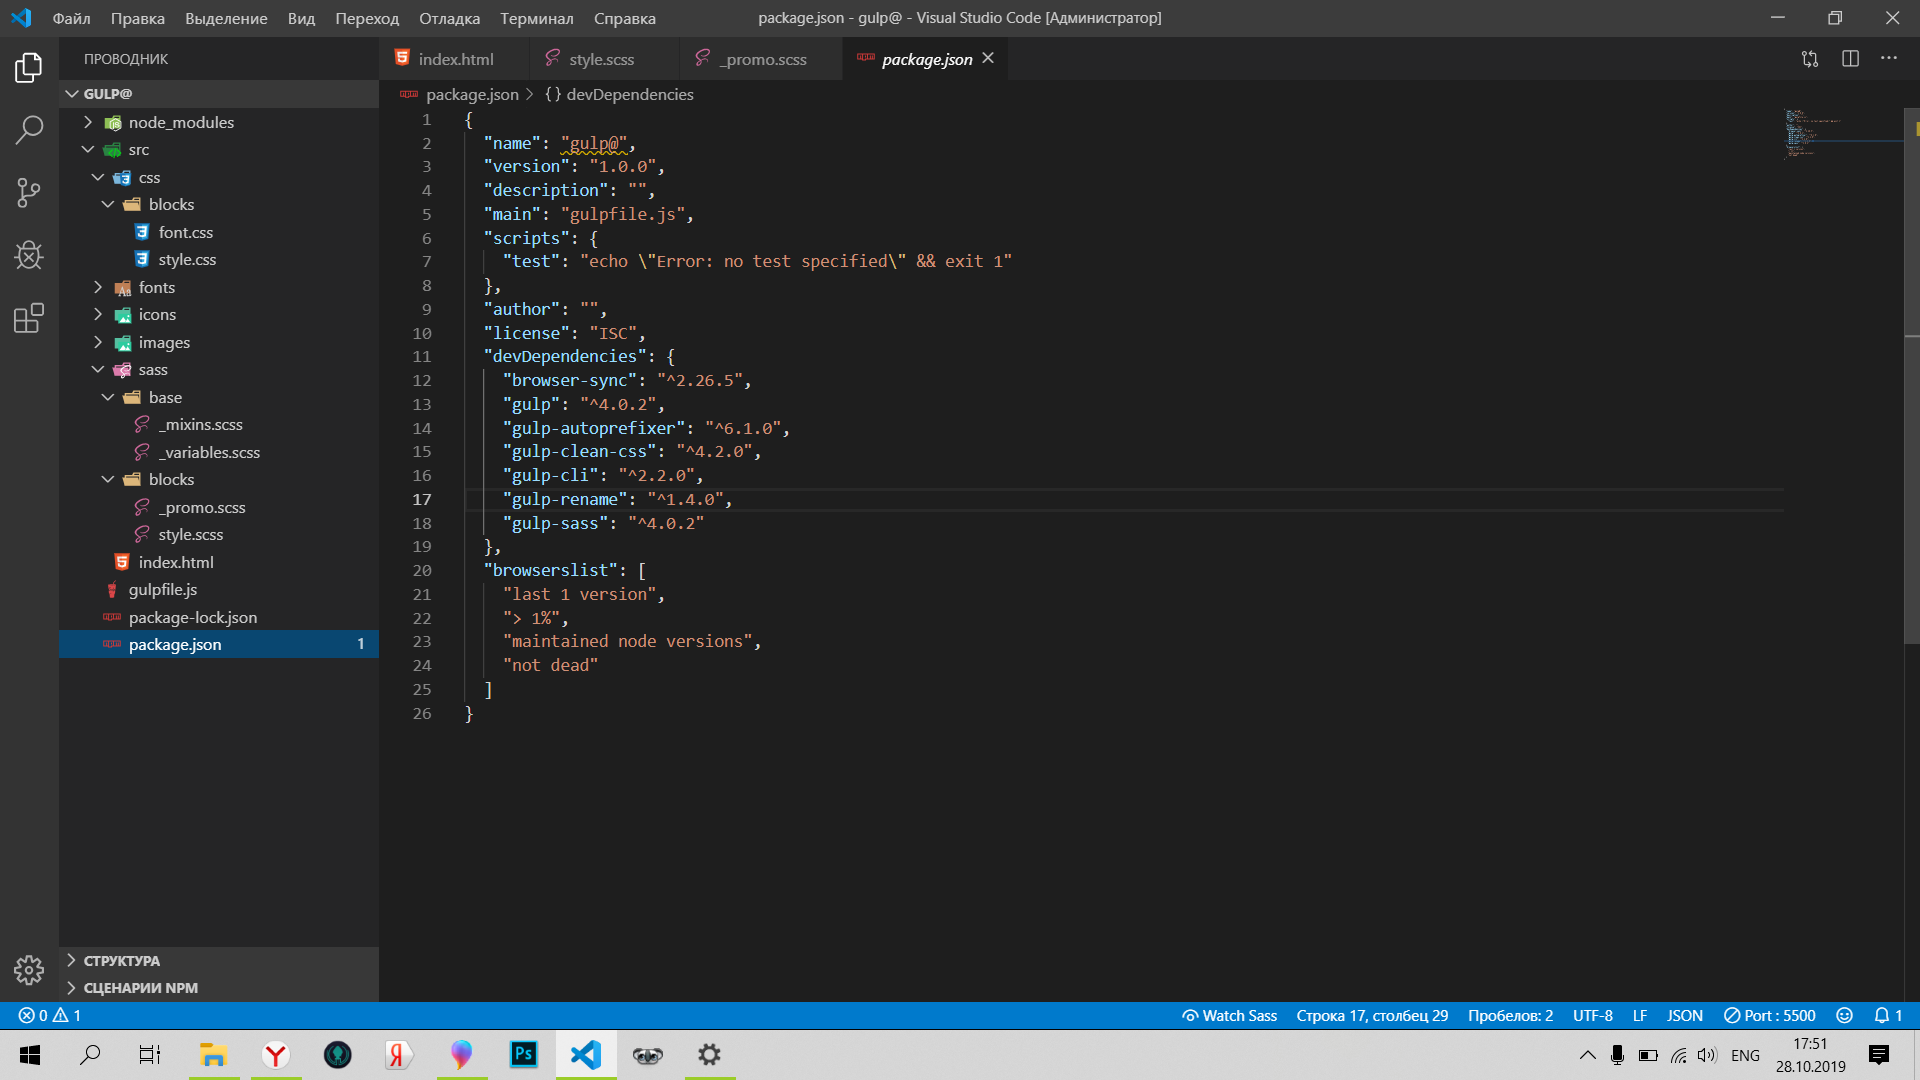The width and height of the screenshot is (1920, 1080).
Task: Open the Правка menu
Action: pyautogui.click(x=138, y=18)
